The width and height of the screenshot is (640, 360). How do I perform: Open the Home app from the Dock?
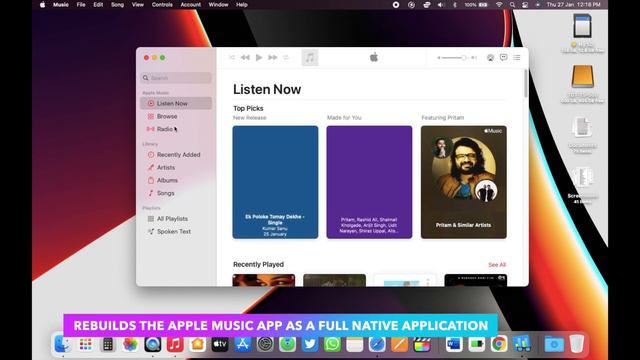[198, 344]
